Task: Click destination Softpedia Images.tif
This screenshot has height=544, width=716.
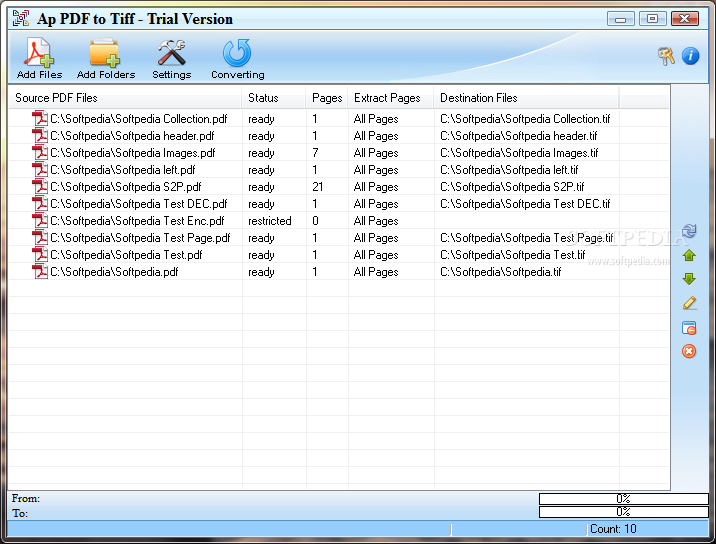Action: 519,153
